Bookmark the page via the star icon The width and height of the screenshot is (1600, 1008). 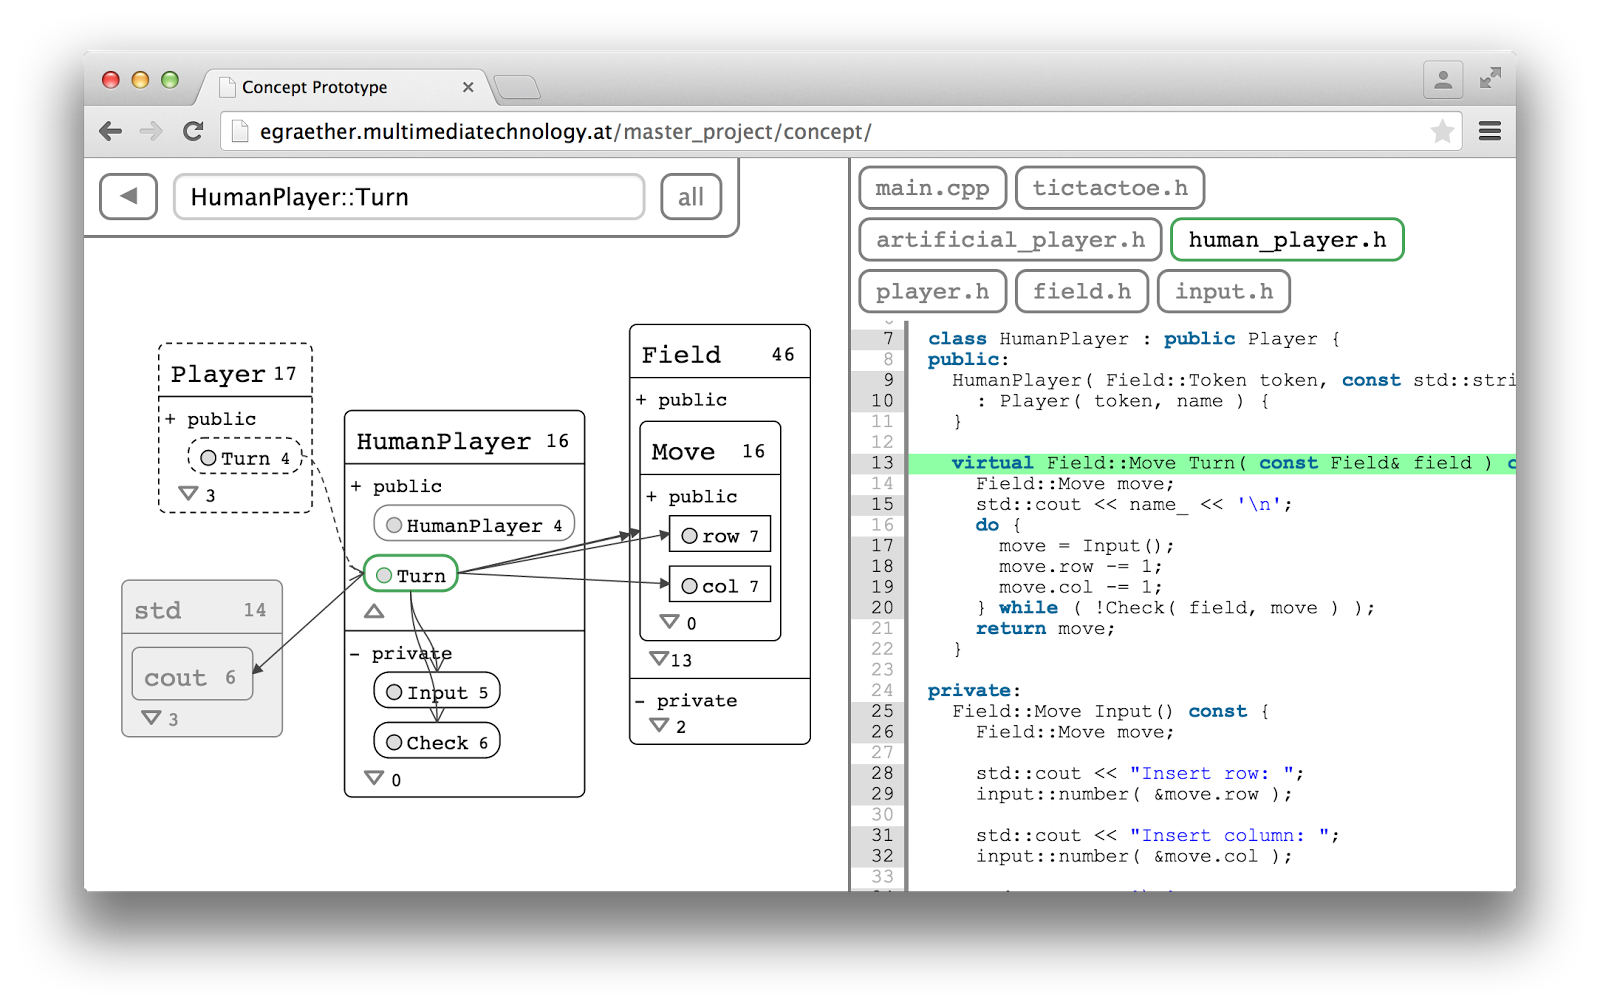point(1443,131)
